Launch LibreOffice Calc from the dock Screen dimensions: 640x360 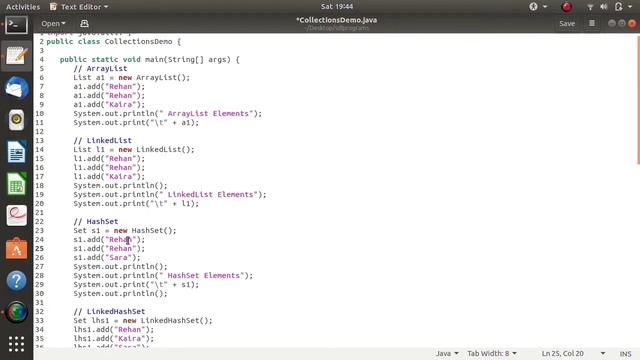tap(16, 184)
